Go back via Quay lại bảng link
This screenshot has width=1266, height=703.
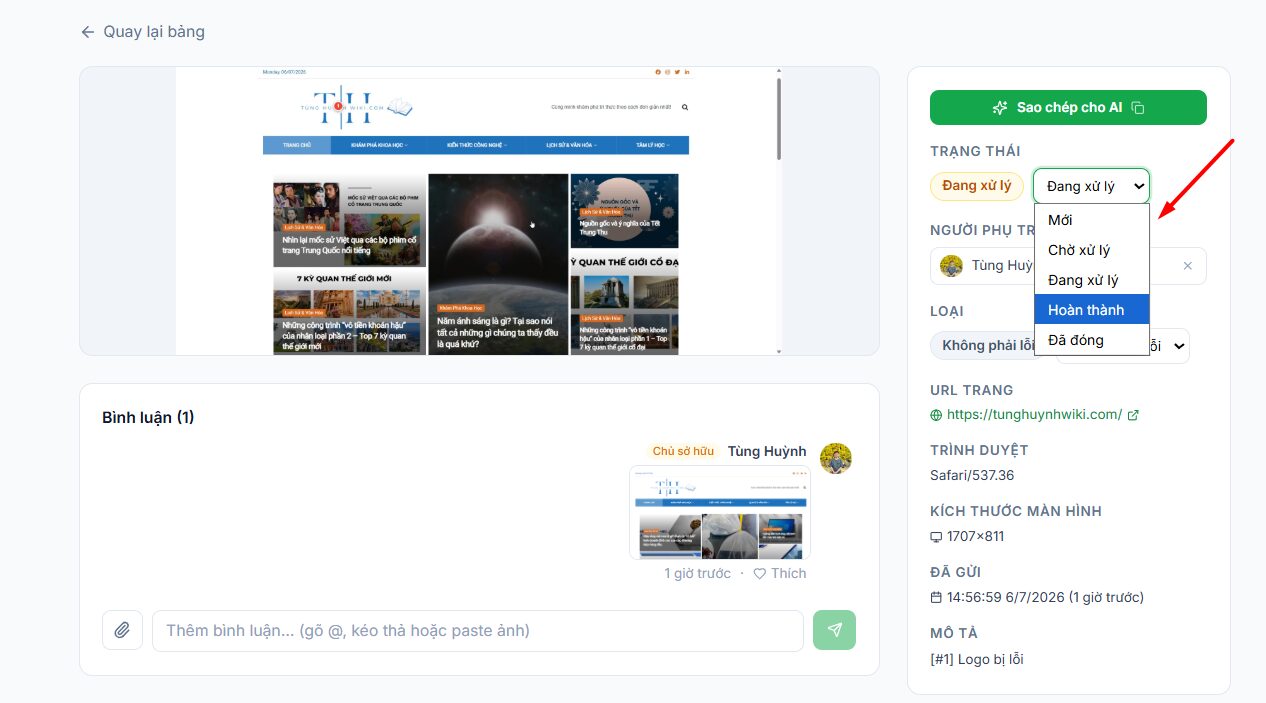(143, 32)
